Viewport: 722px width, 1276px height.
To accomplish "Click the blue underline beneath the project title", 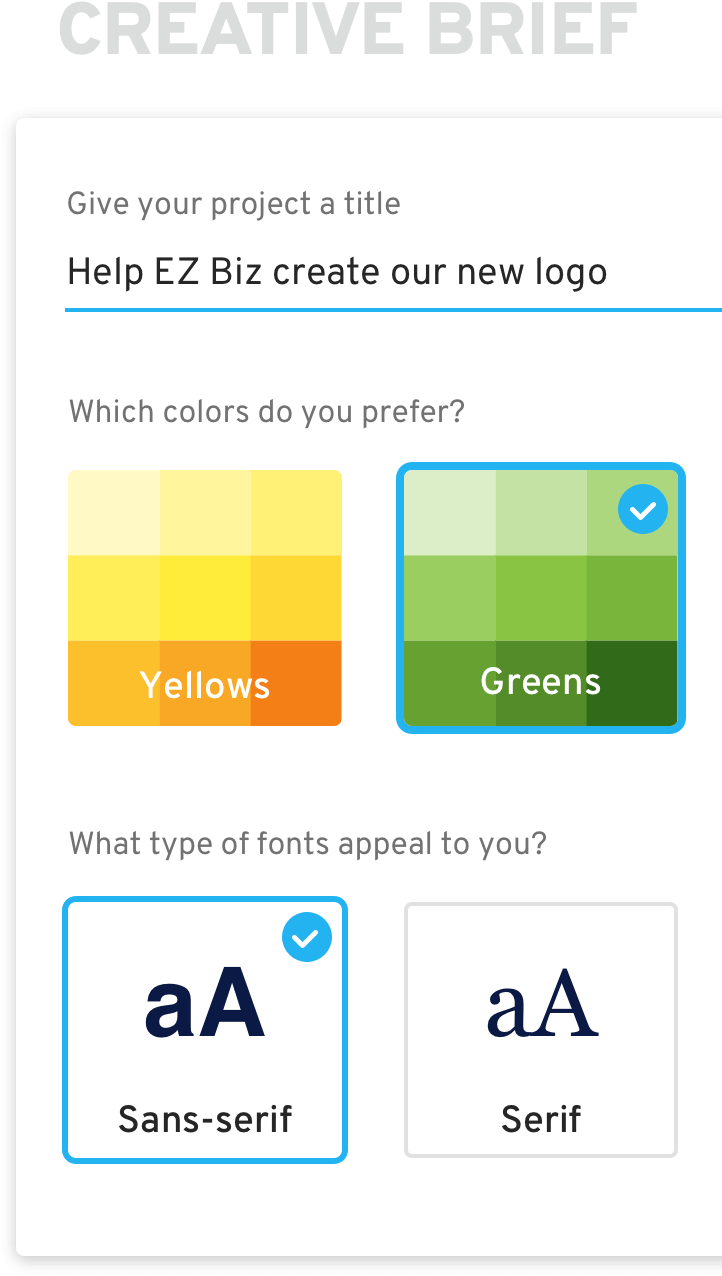I will (394, 311).
